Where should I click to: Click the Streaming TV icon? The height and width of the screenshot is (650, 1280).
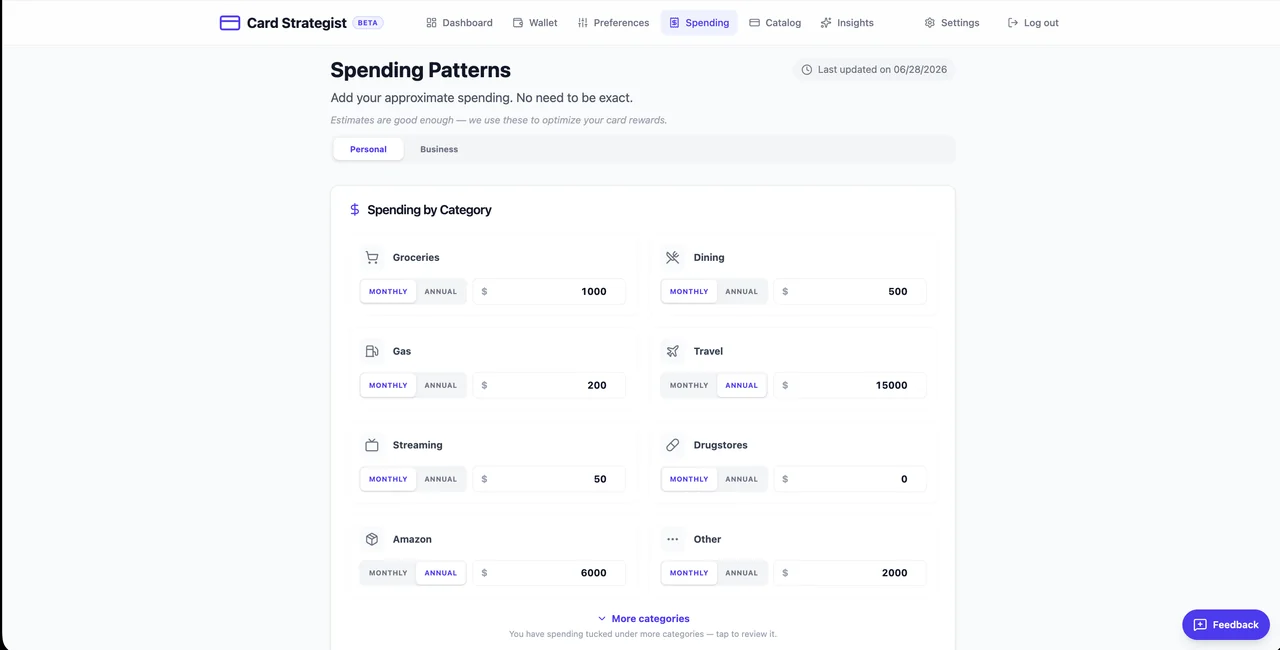point(372,445)
